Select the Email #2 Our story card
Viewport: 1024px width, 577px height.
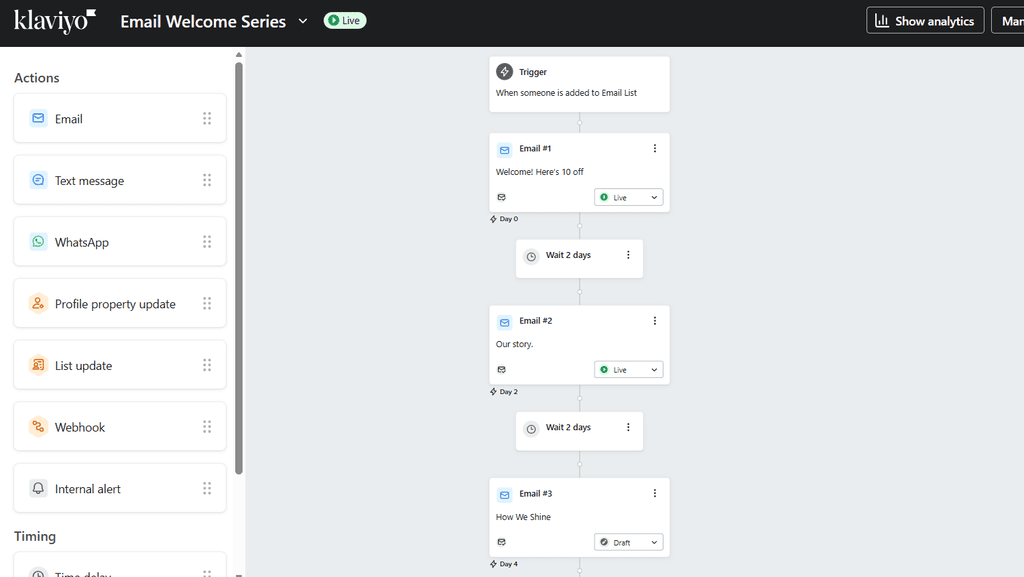coord(560,345)
